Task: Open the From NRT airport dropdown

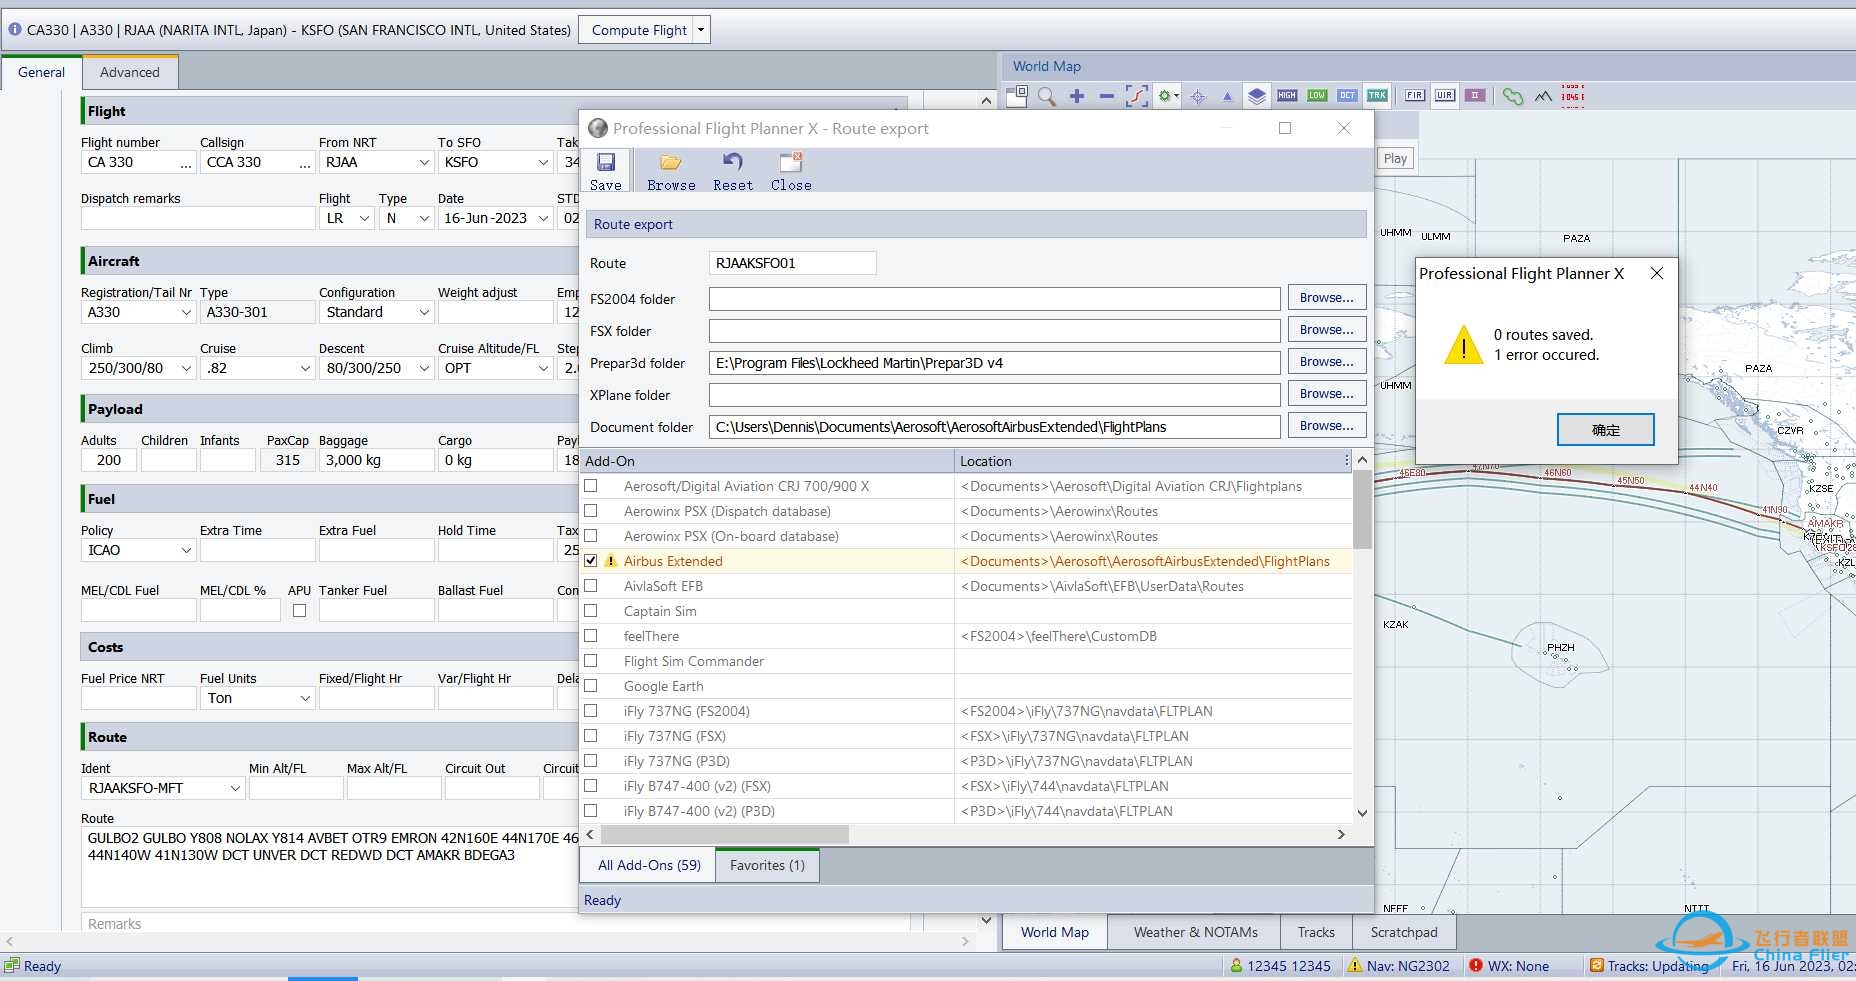Action: point(424,162)
